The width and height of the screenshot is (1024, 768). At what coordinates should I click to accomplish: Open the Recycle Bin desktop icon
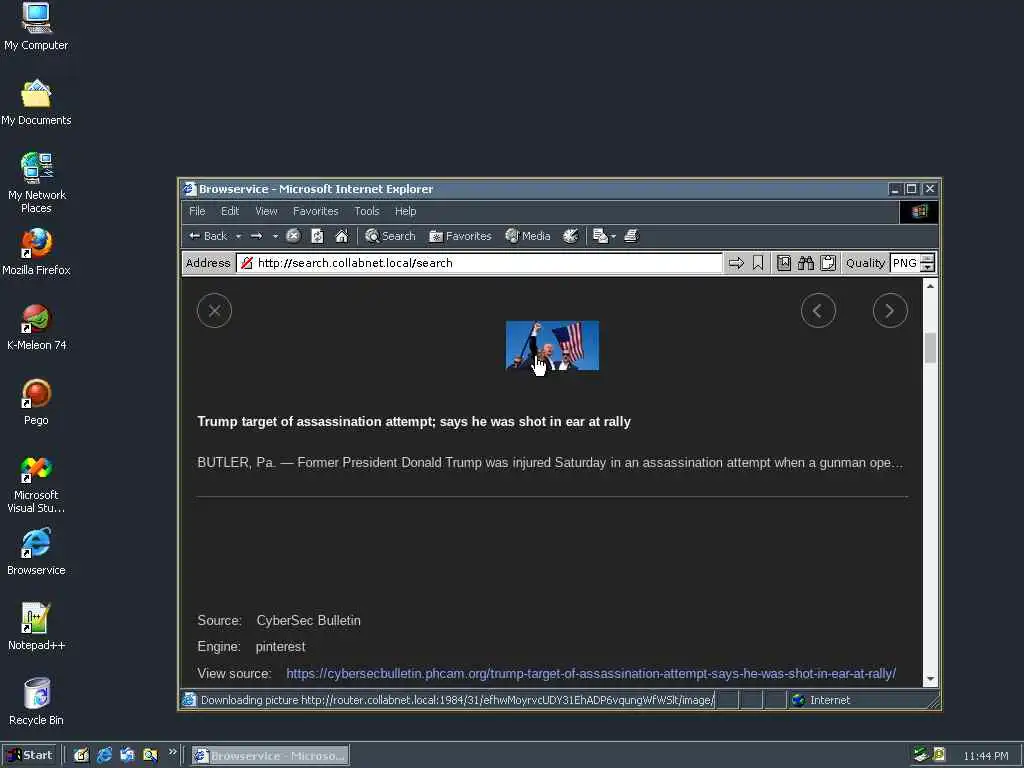(36, 702)
